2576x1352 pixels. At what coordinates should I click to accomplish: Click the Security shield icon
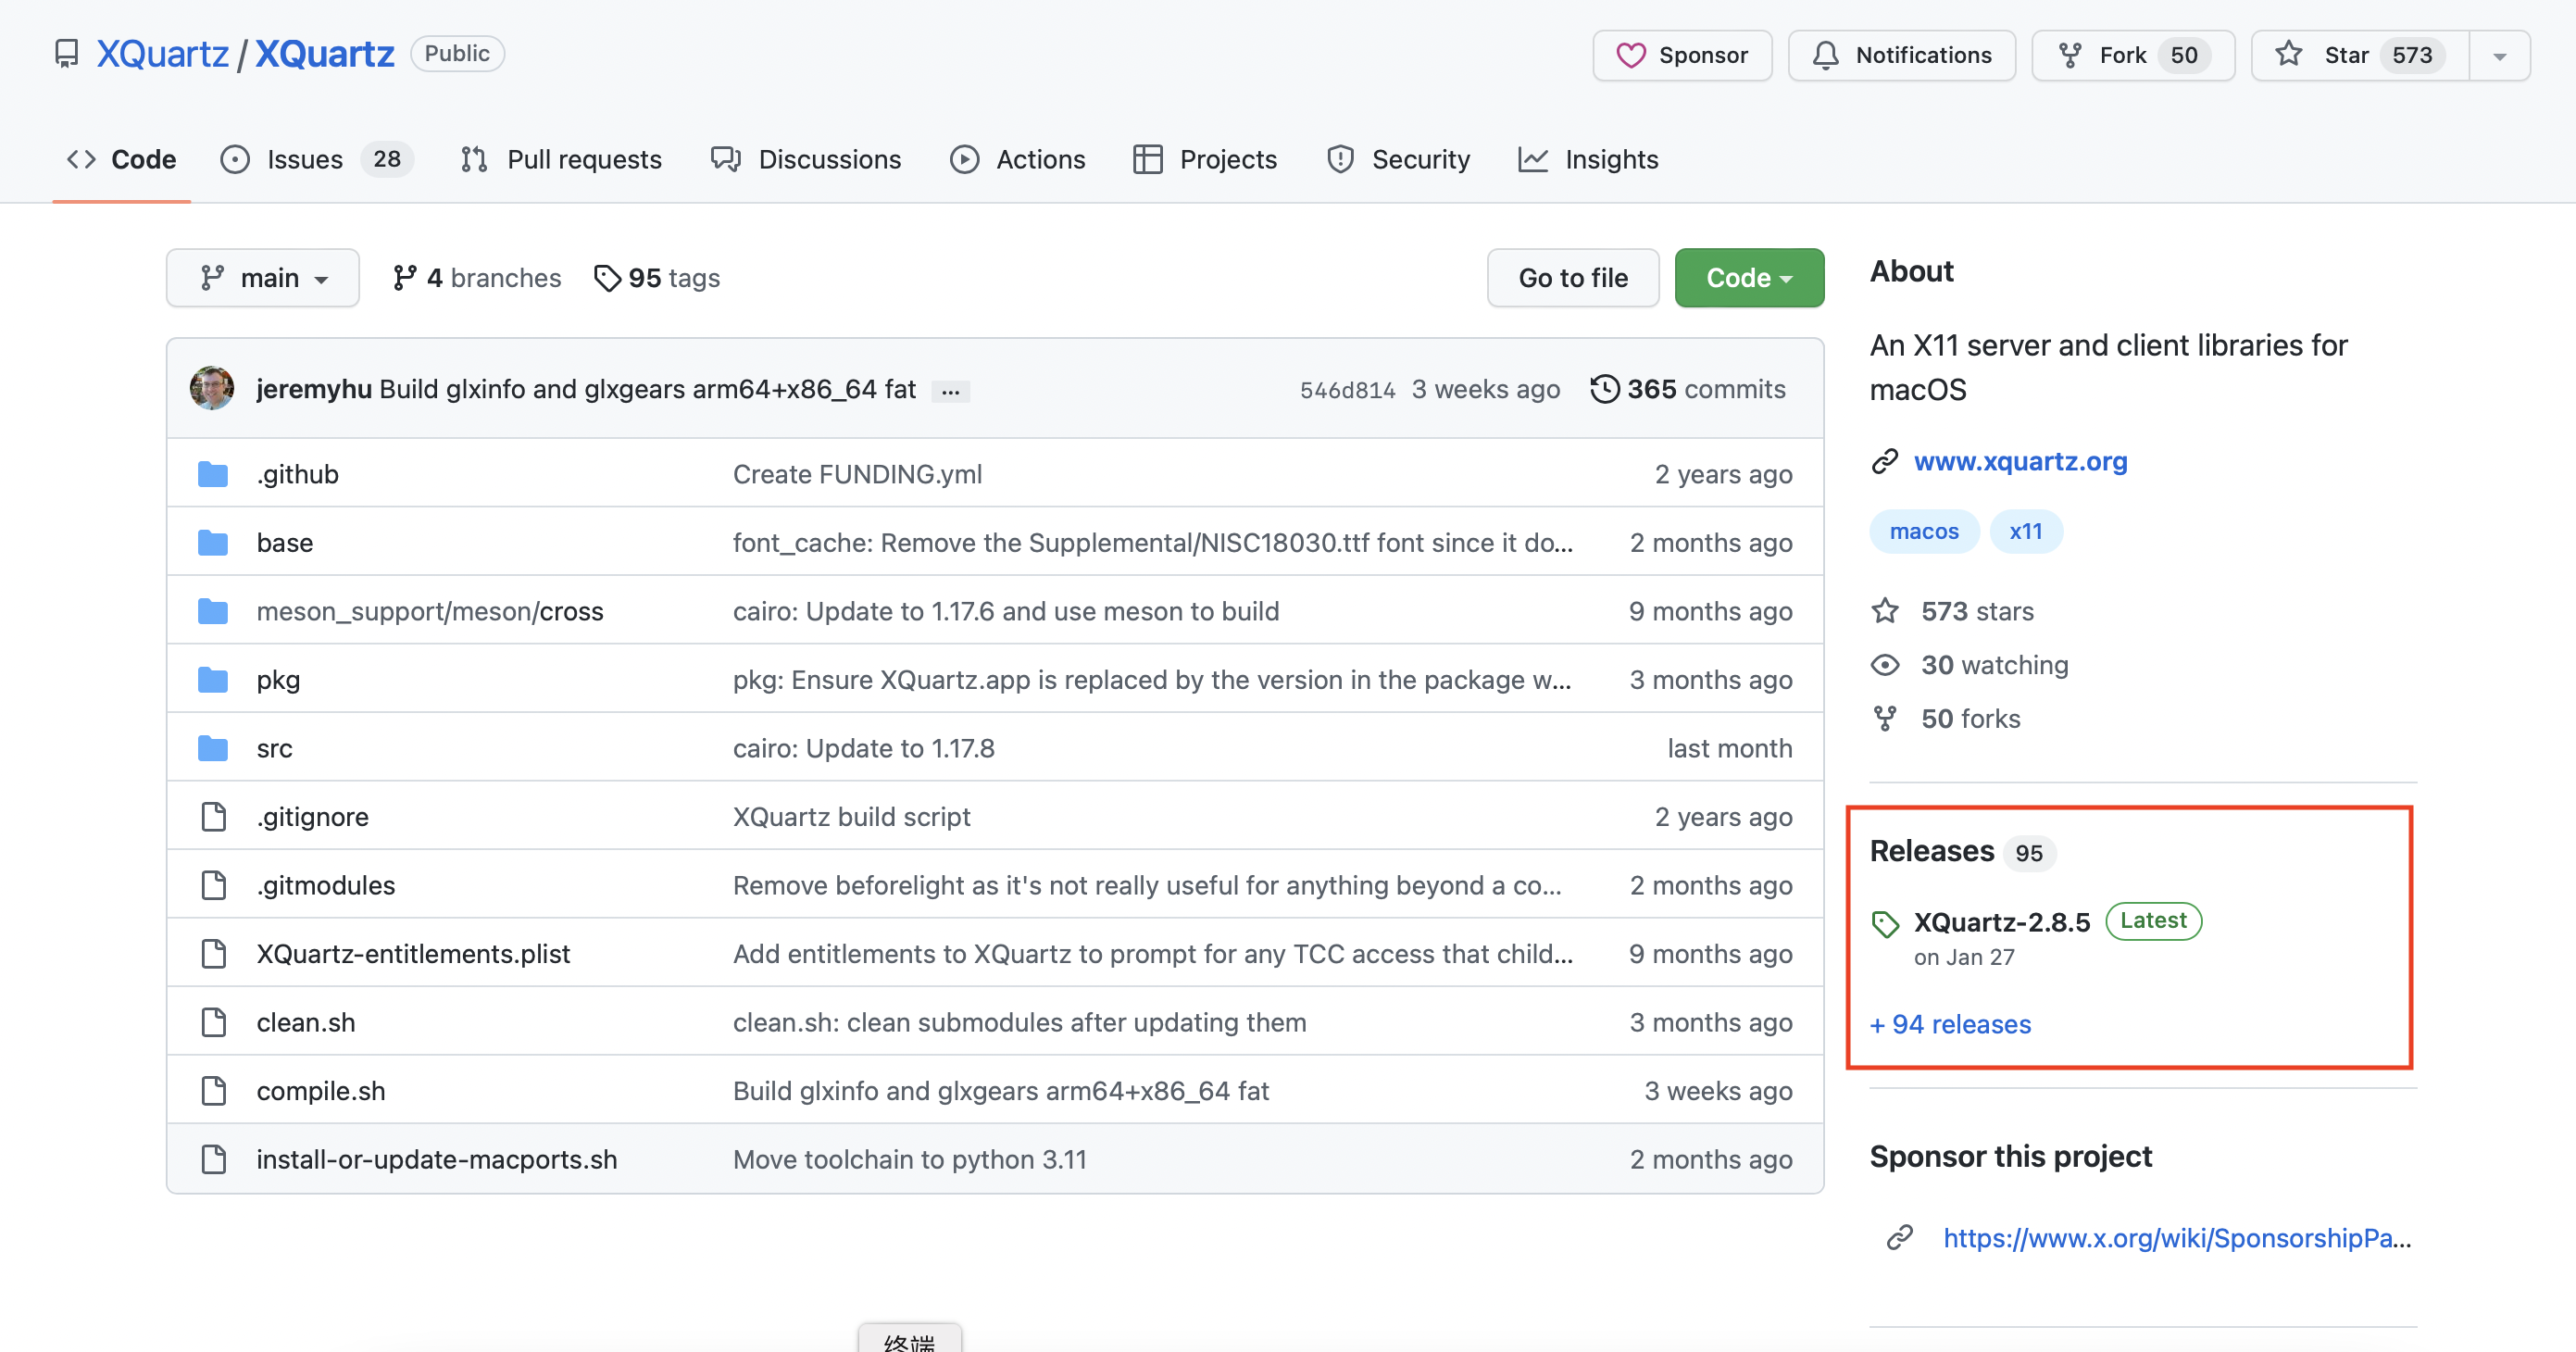[1344, 156]
